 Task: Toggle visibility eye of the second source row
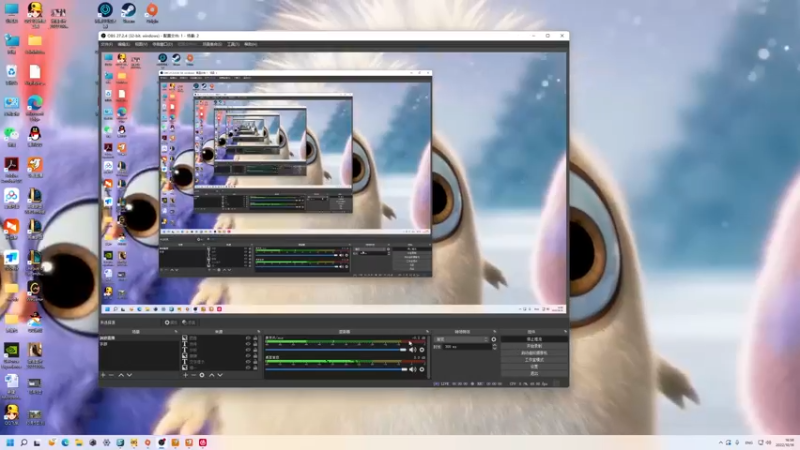coord(248,344)
